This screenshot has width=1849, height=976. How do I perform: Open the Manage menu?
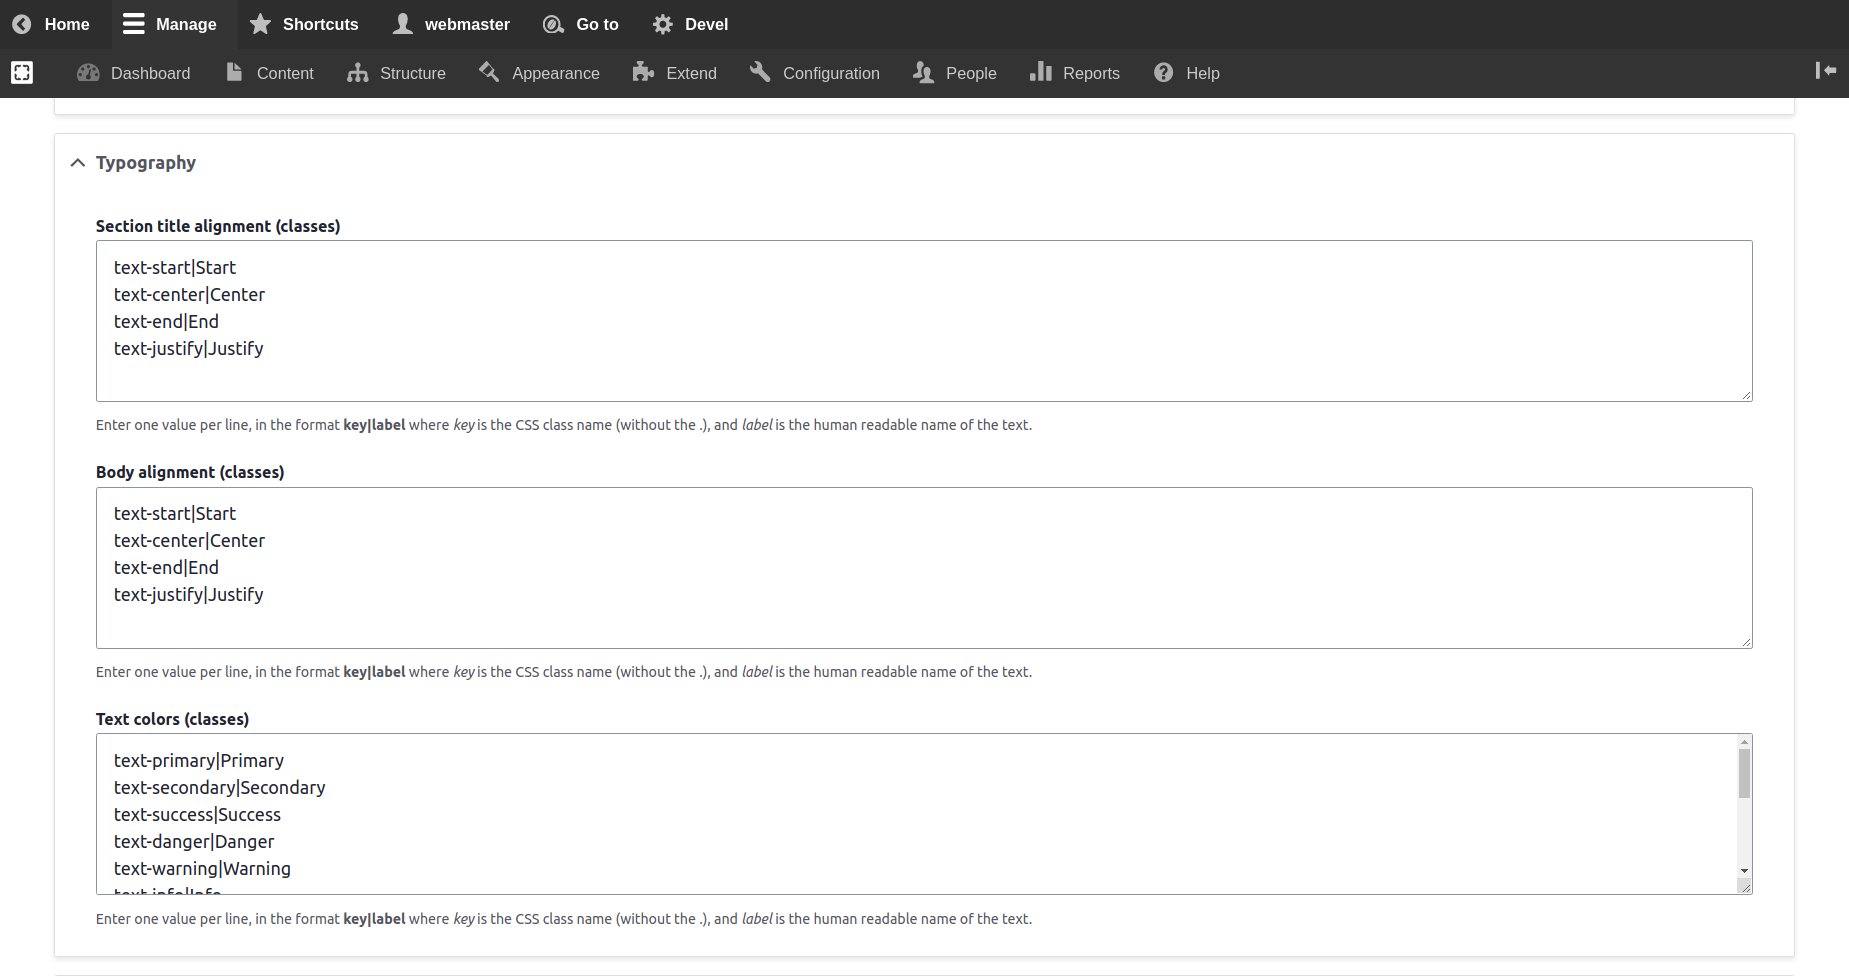pyautogui.click(x=170, y=23)
